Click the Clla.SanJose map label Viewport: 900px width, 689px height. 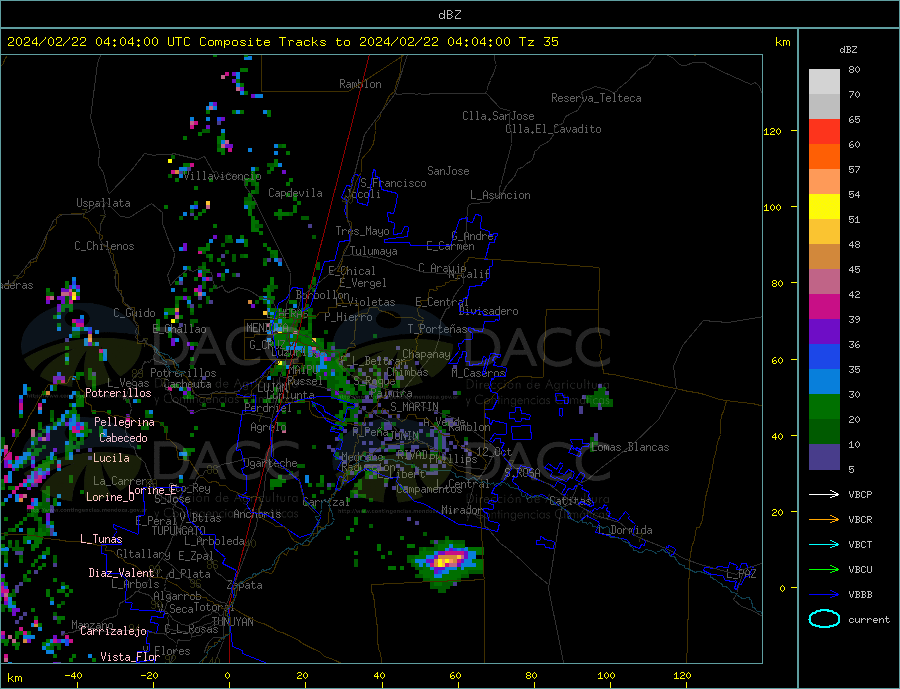[x=498, y=116]
